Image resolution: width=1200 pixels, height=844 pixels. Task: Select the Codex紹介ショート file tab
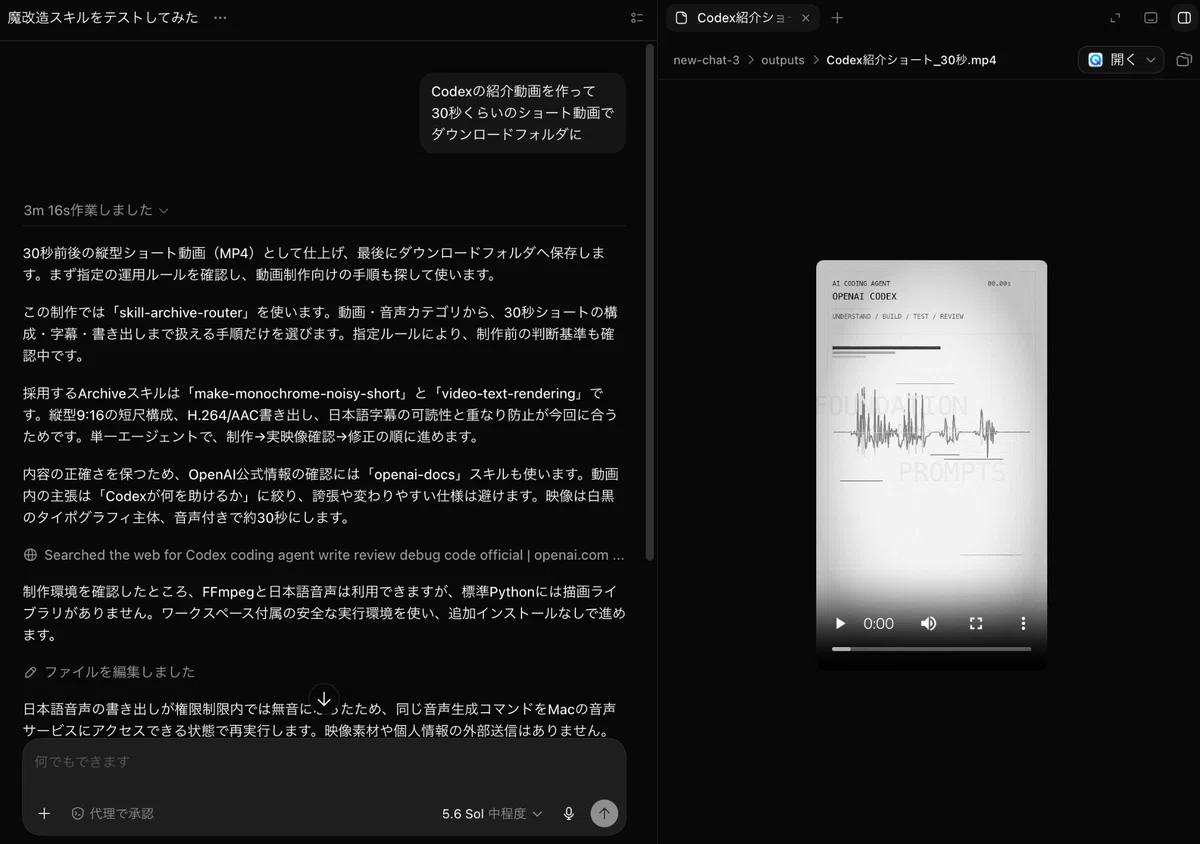coord(743,18)
